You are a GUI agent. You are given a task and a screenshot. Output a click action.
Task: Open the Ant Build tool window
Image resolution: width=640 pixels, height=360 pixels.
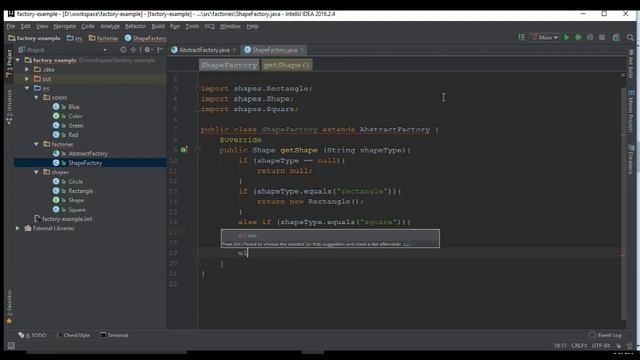click(631, 64)
